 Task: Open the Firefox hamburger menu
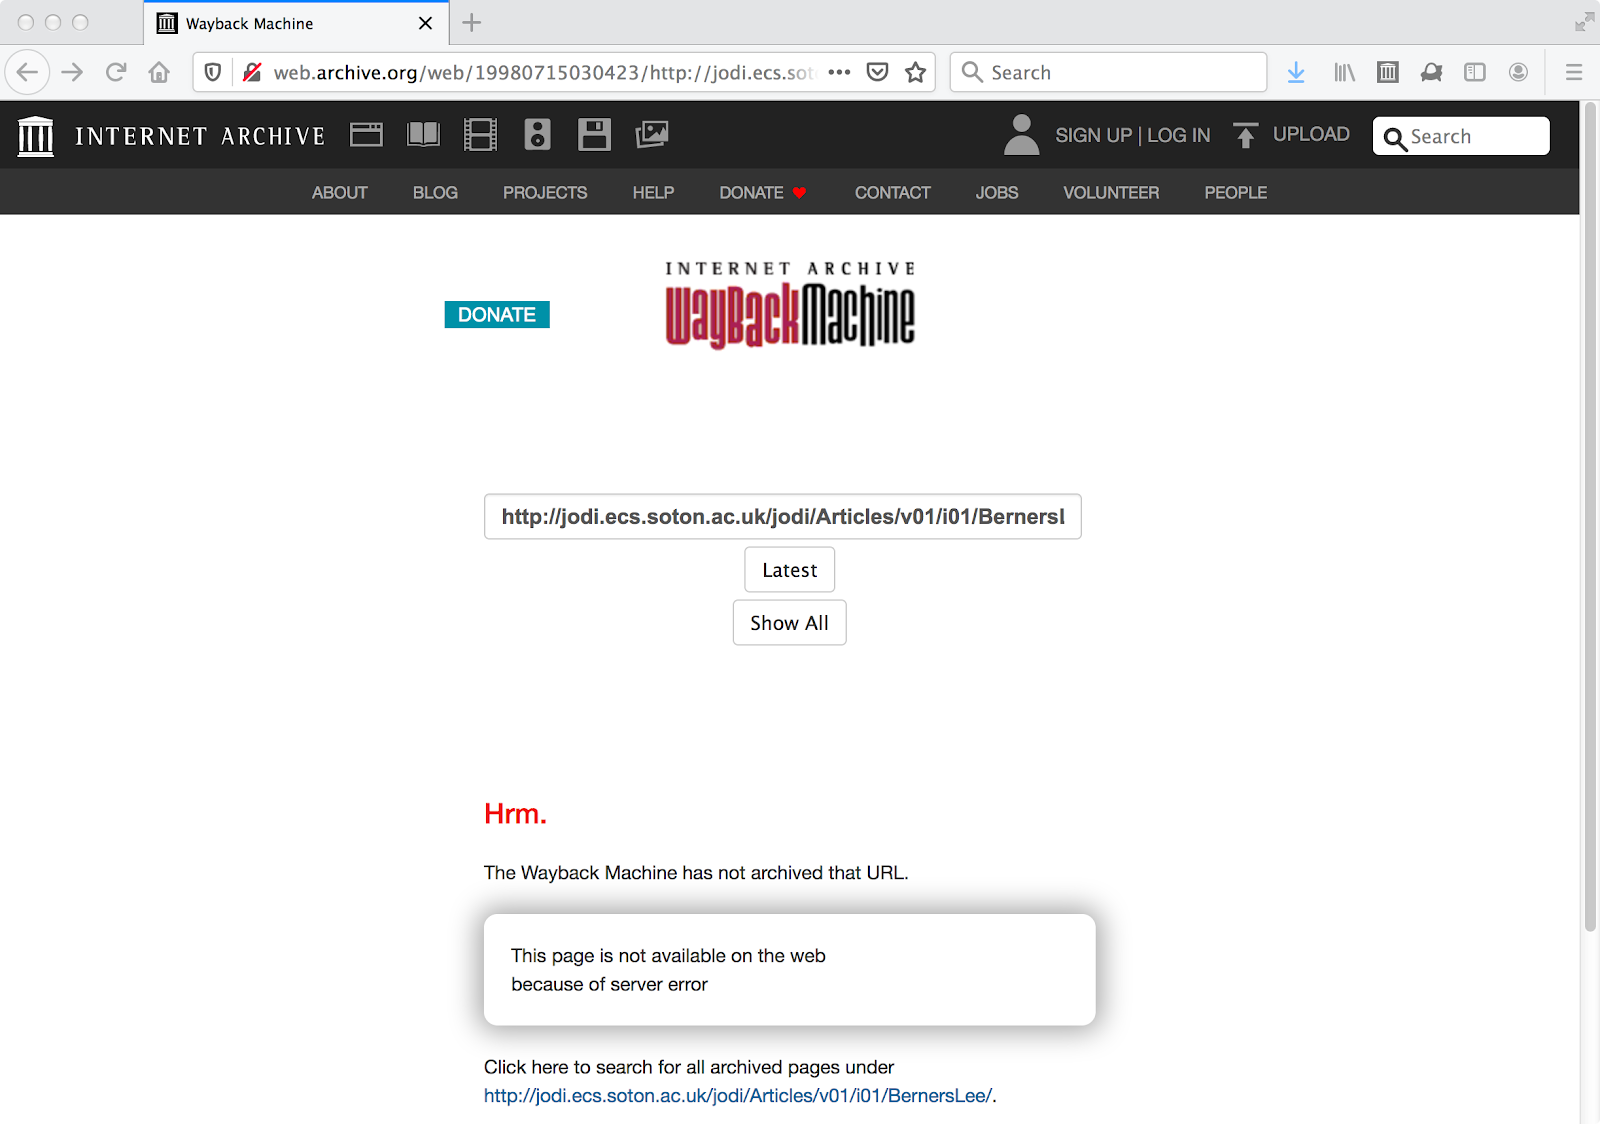click(x=1574, y=72)
